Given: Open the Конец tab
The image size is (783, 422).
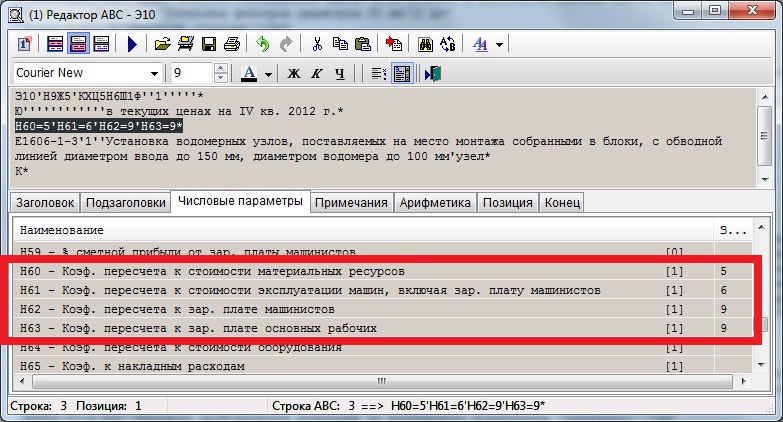Looking at the screenshot, I should (562, 203).
